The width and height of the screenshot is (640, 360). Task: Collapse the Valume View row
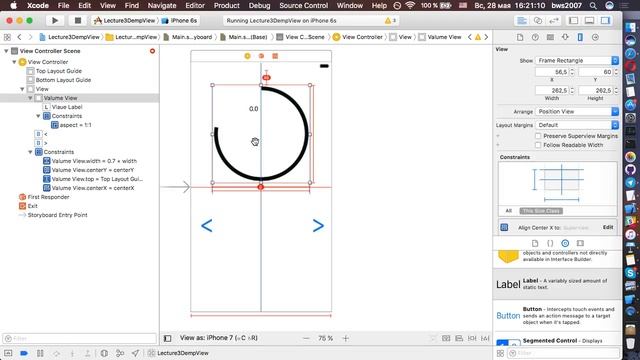pos(30,98)
